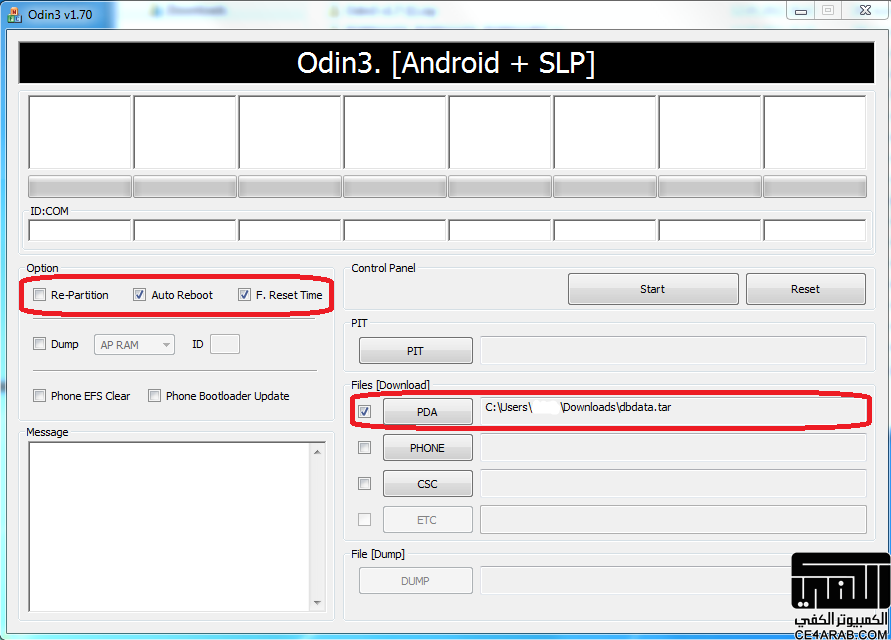The image size is (891, 640).
Task: Click inside the Message log area
Action: click(x=169, y=526)
